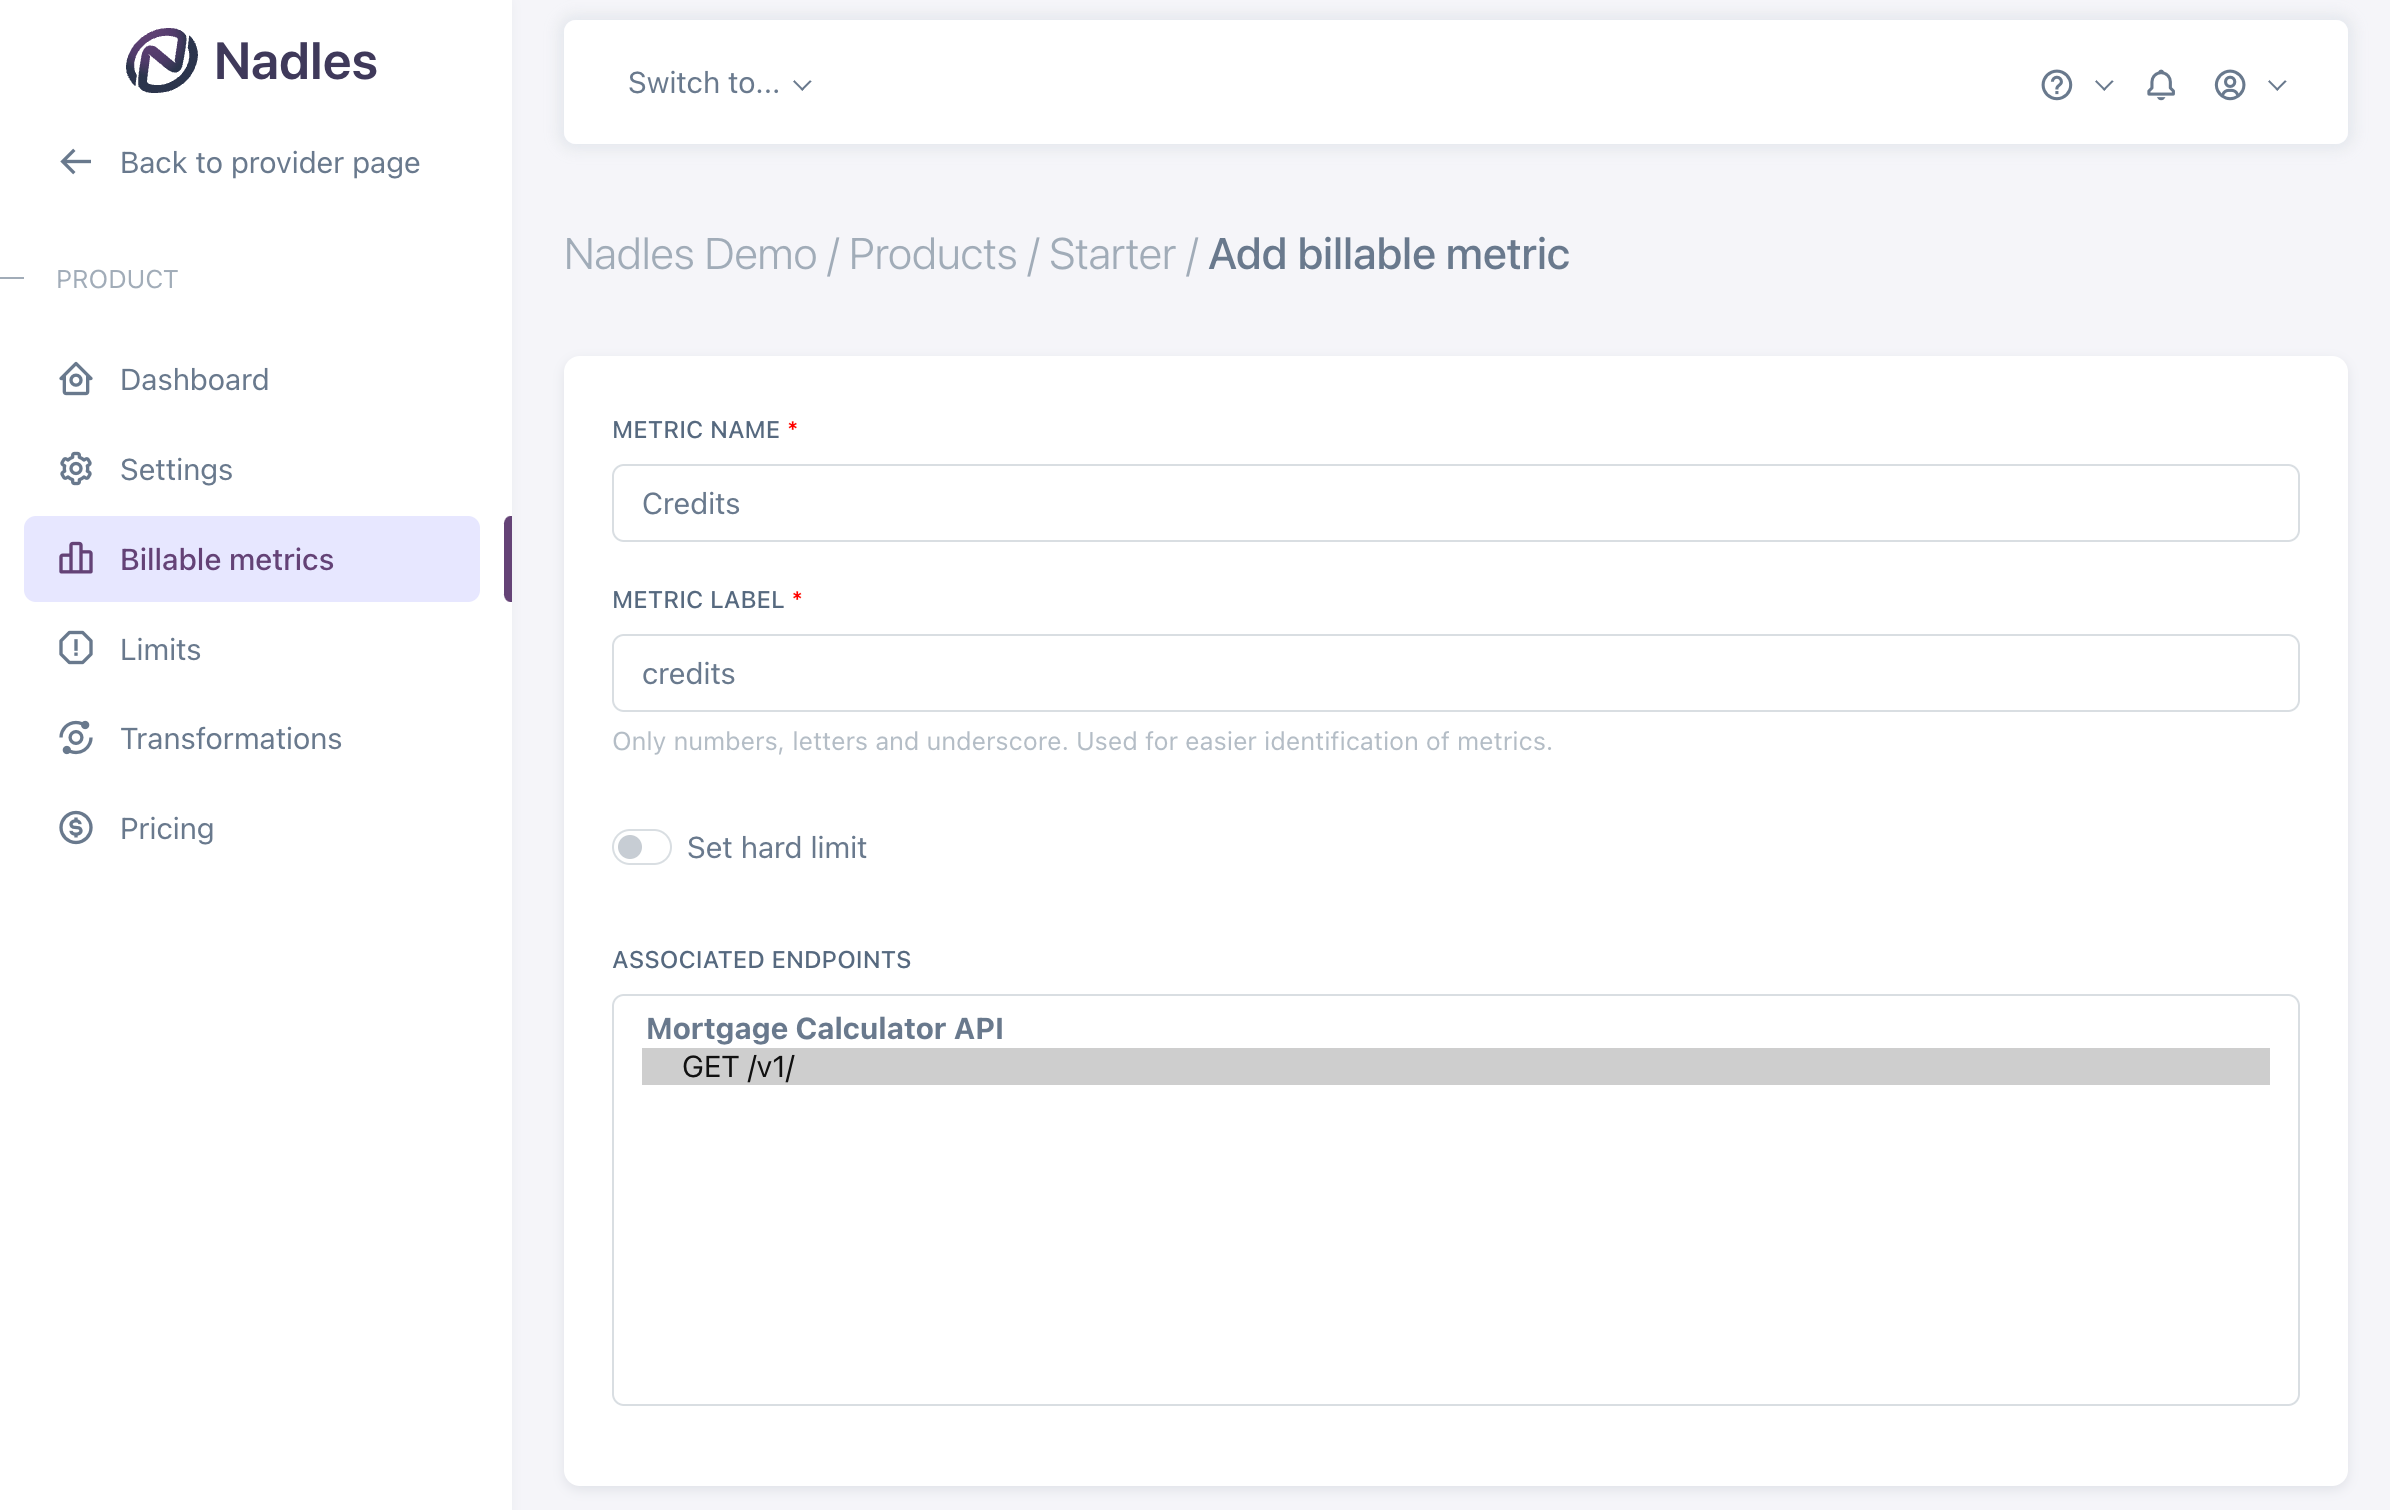Click the Nadles Demo breadcrumb link
2390x1510 pixels.
(690, 254)
